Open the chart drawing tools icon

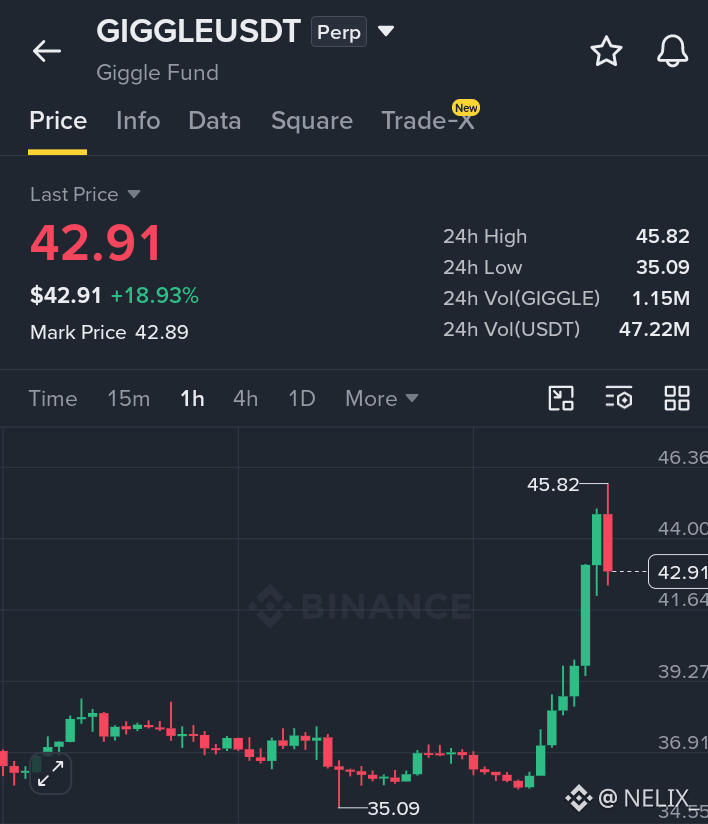tap(561, 398)
